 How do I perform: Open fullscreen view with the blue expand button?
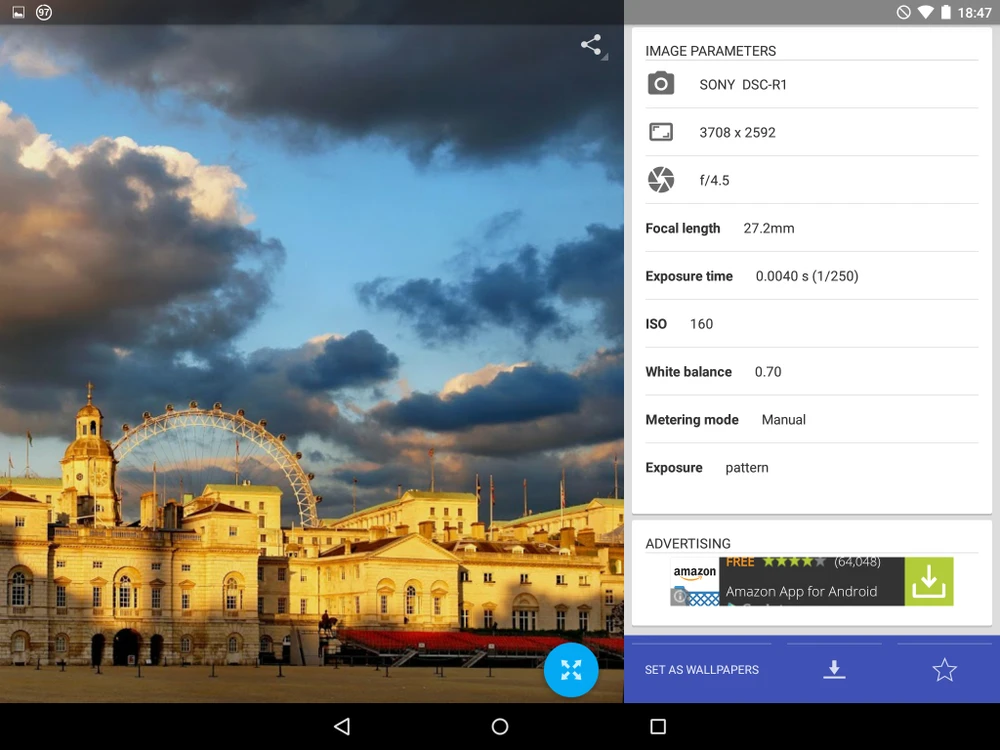pos(571,670)
